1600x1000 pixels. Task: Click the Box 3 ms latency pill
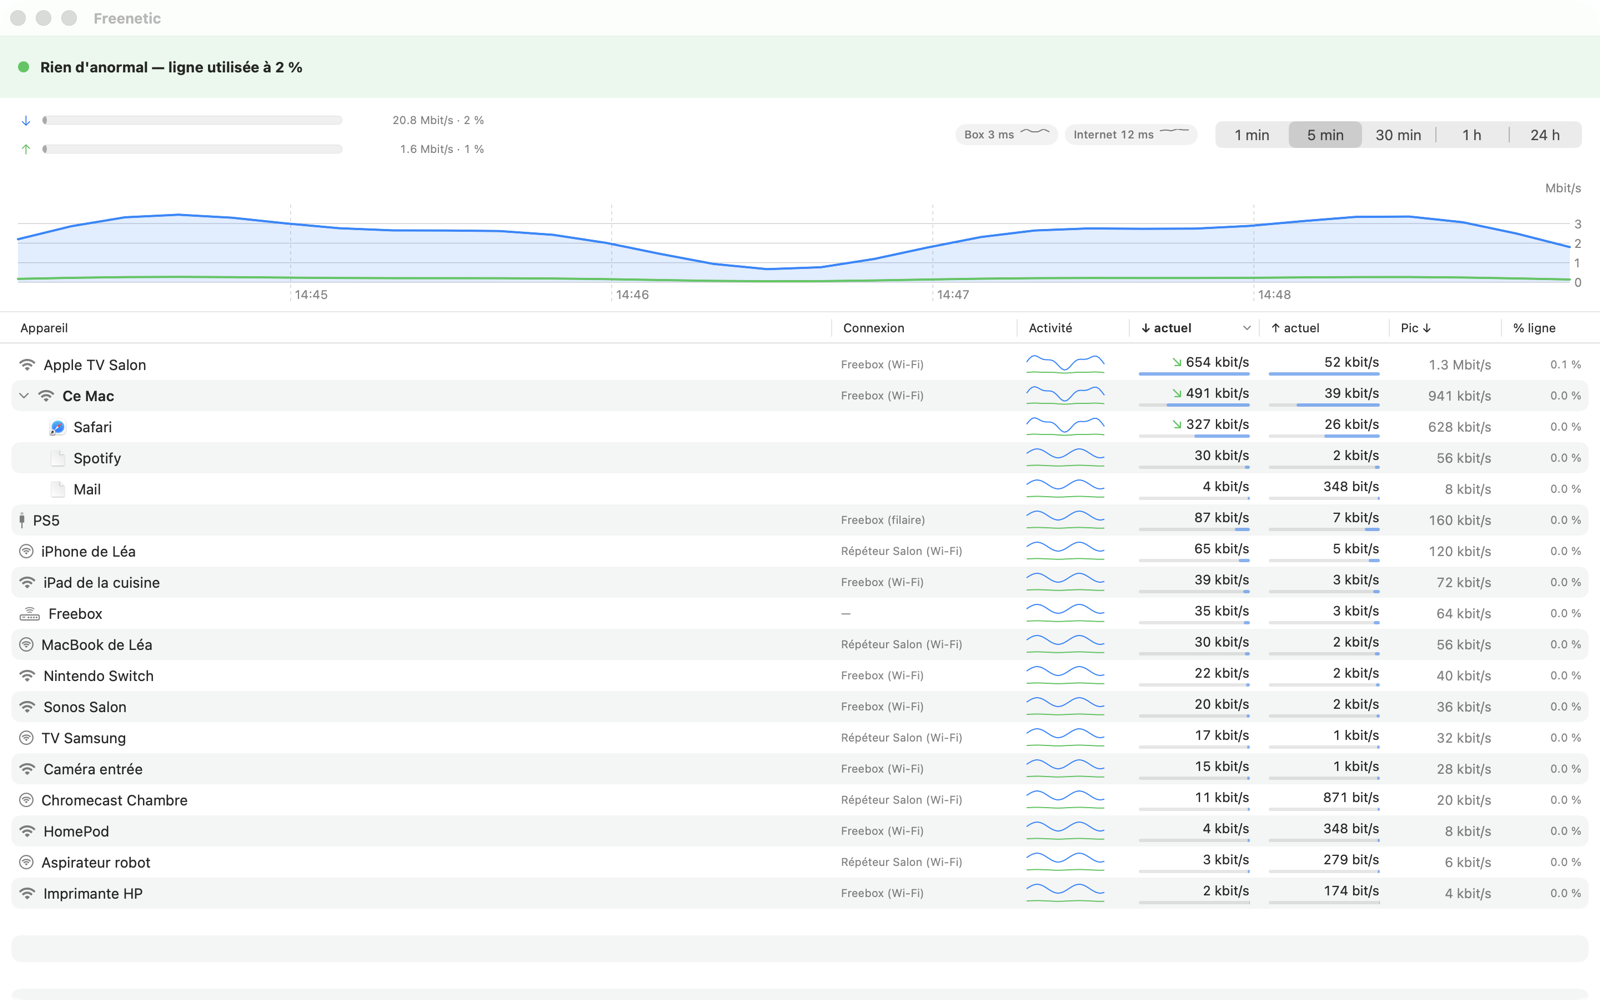point(1006,134)
